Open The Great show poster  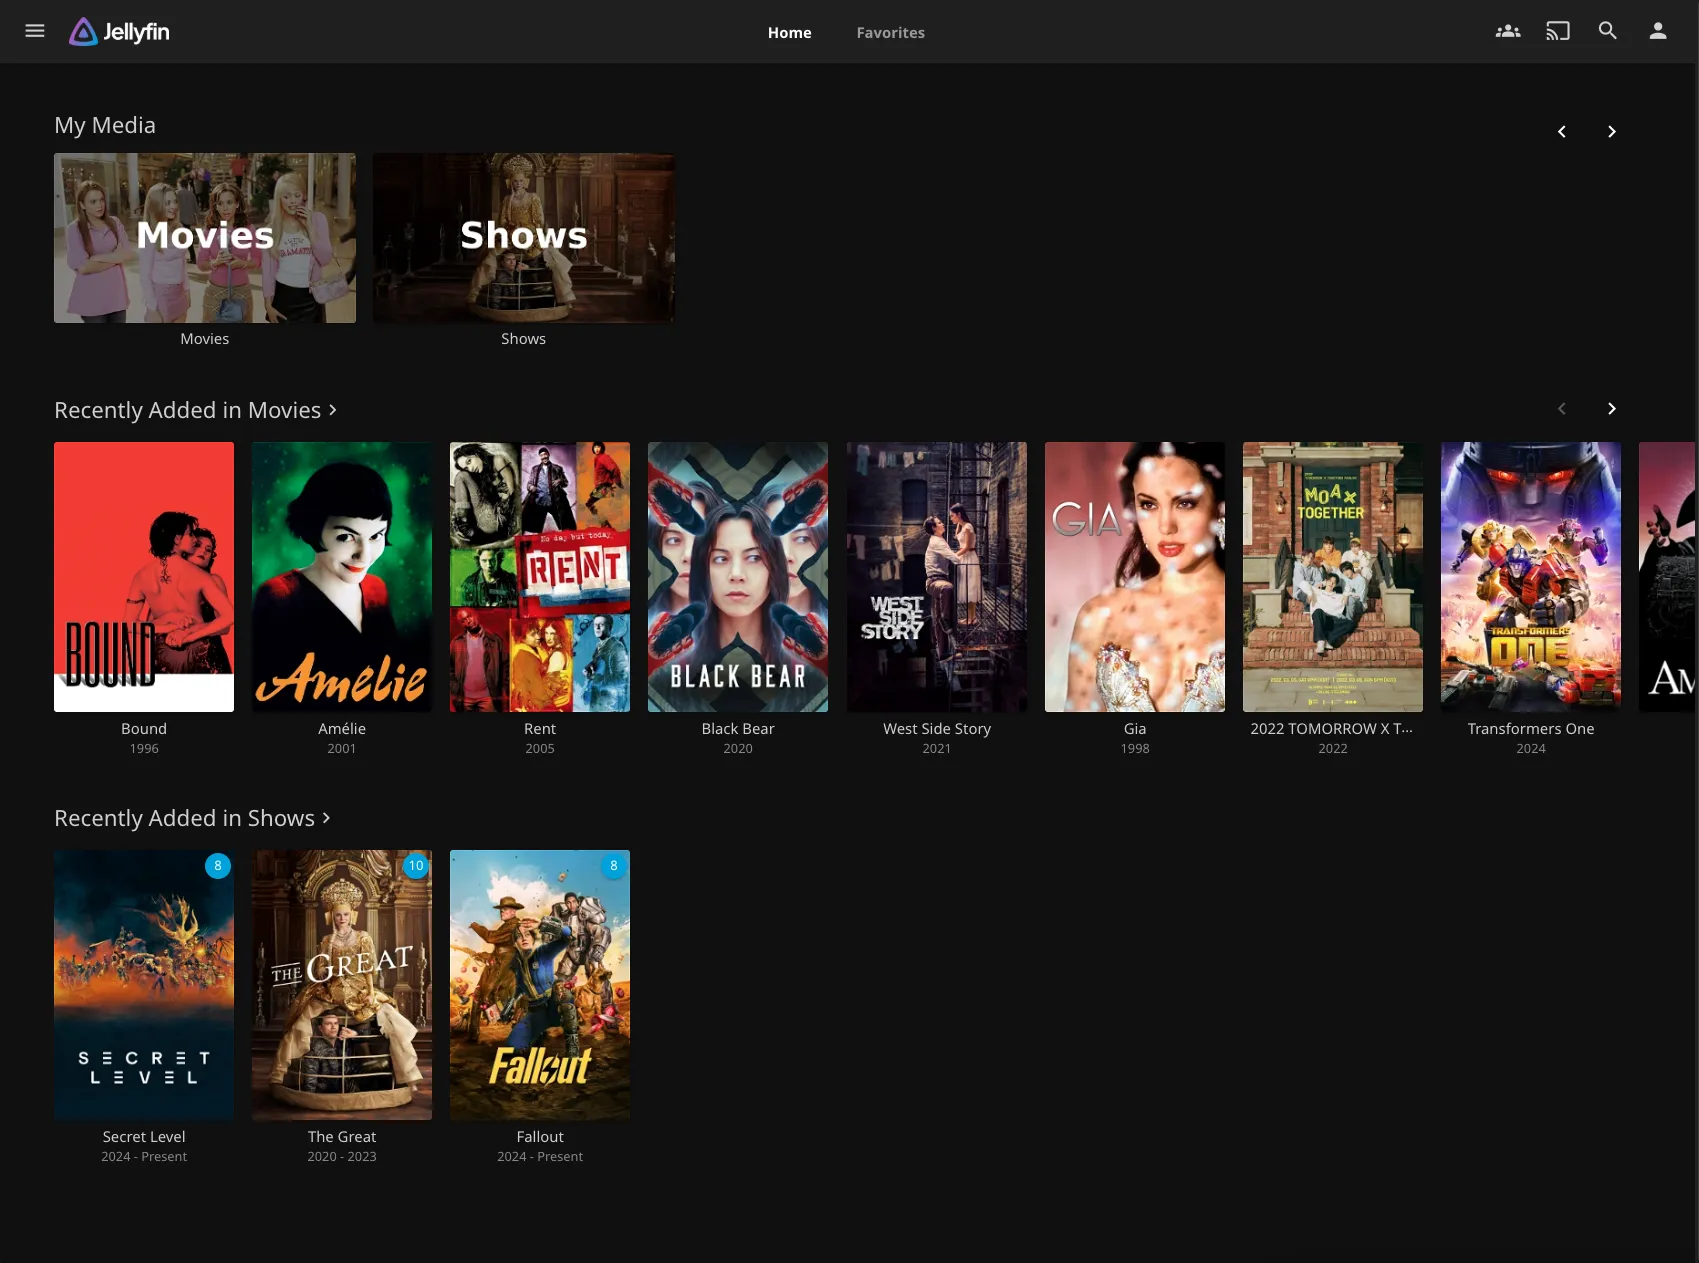(342, 985)
